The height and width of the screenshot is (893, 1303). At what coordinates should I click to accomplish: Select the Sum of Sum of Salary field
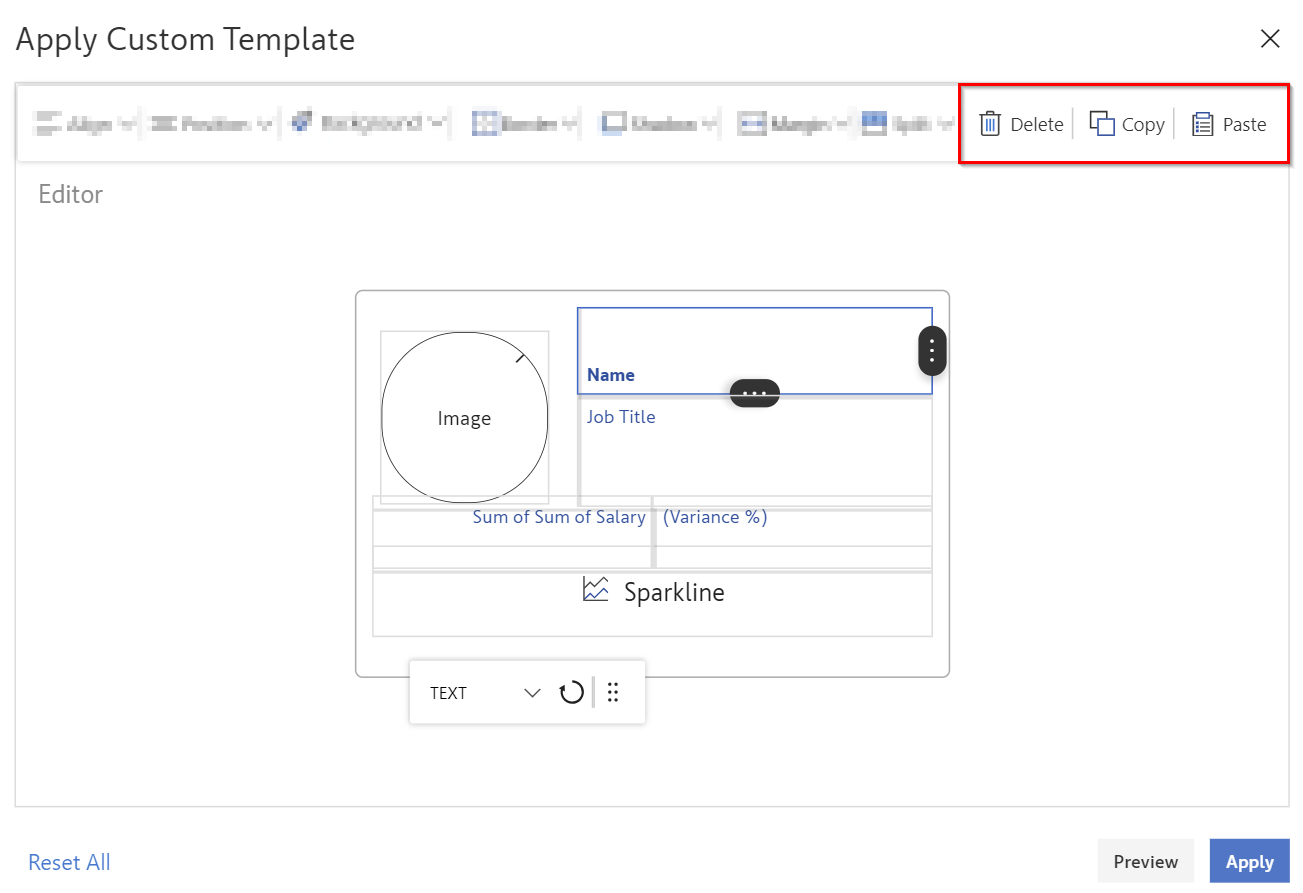pos(558,517)
